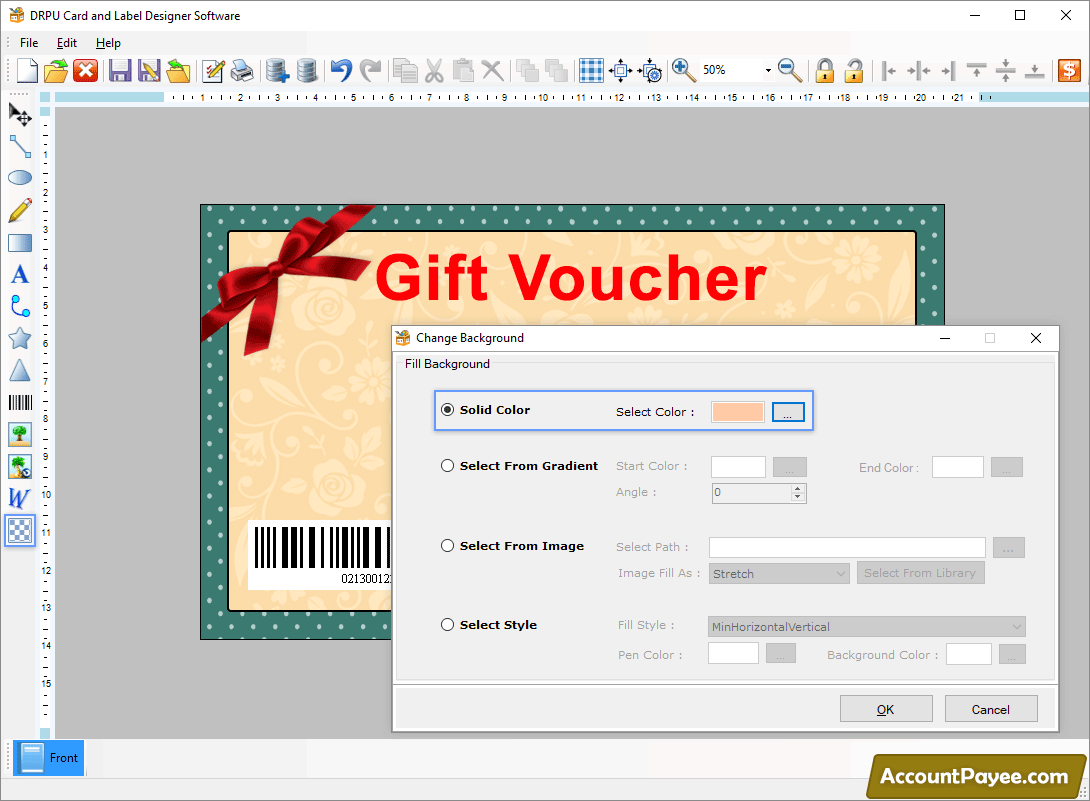
Task: Click the print icon in toolbar
Action: (x=242, y=70)
